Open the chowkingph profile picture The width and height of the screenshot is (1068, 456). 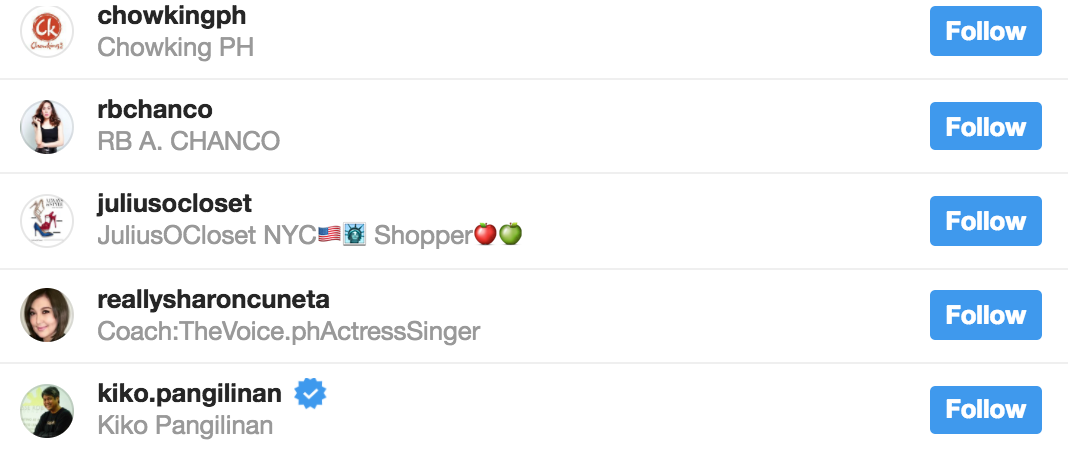(x=48, y=32)
